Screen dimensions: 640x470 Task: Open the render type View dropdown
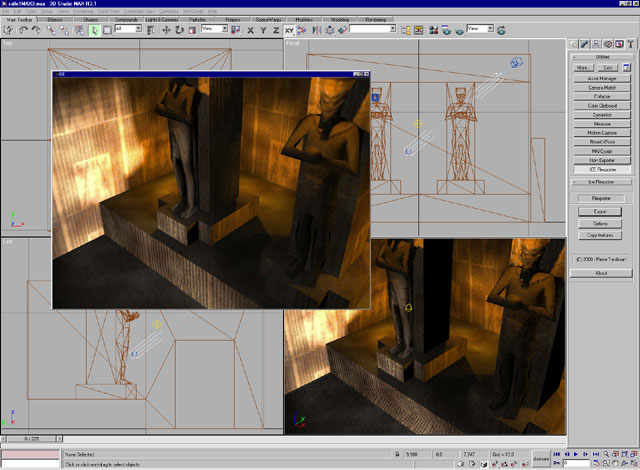pos(480,29)
